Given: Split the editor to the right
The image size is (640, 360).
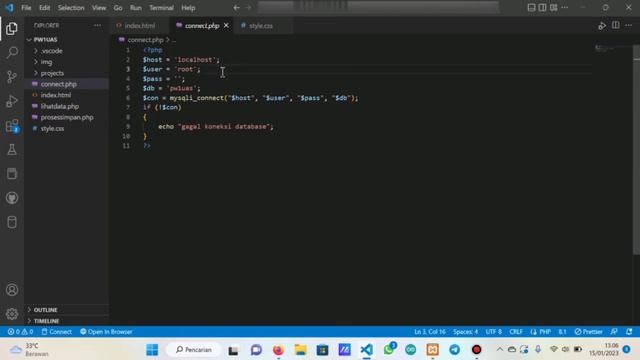Looking at the screenshot, I should coord(616,25).
